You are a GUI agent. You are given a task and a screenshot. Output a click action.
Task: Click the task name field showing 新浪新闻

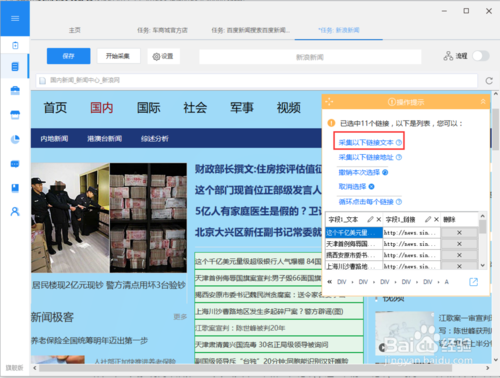pyautogui.click(x=310, y=57)
